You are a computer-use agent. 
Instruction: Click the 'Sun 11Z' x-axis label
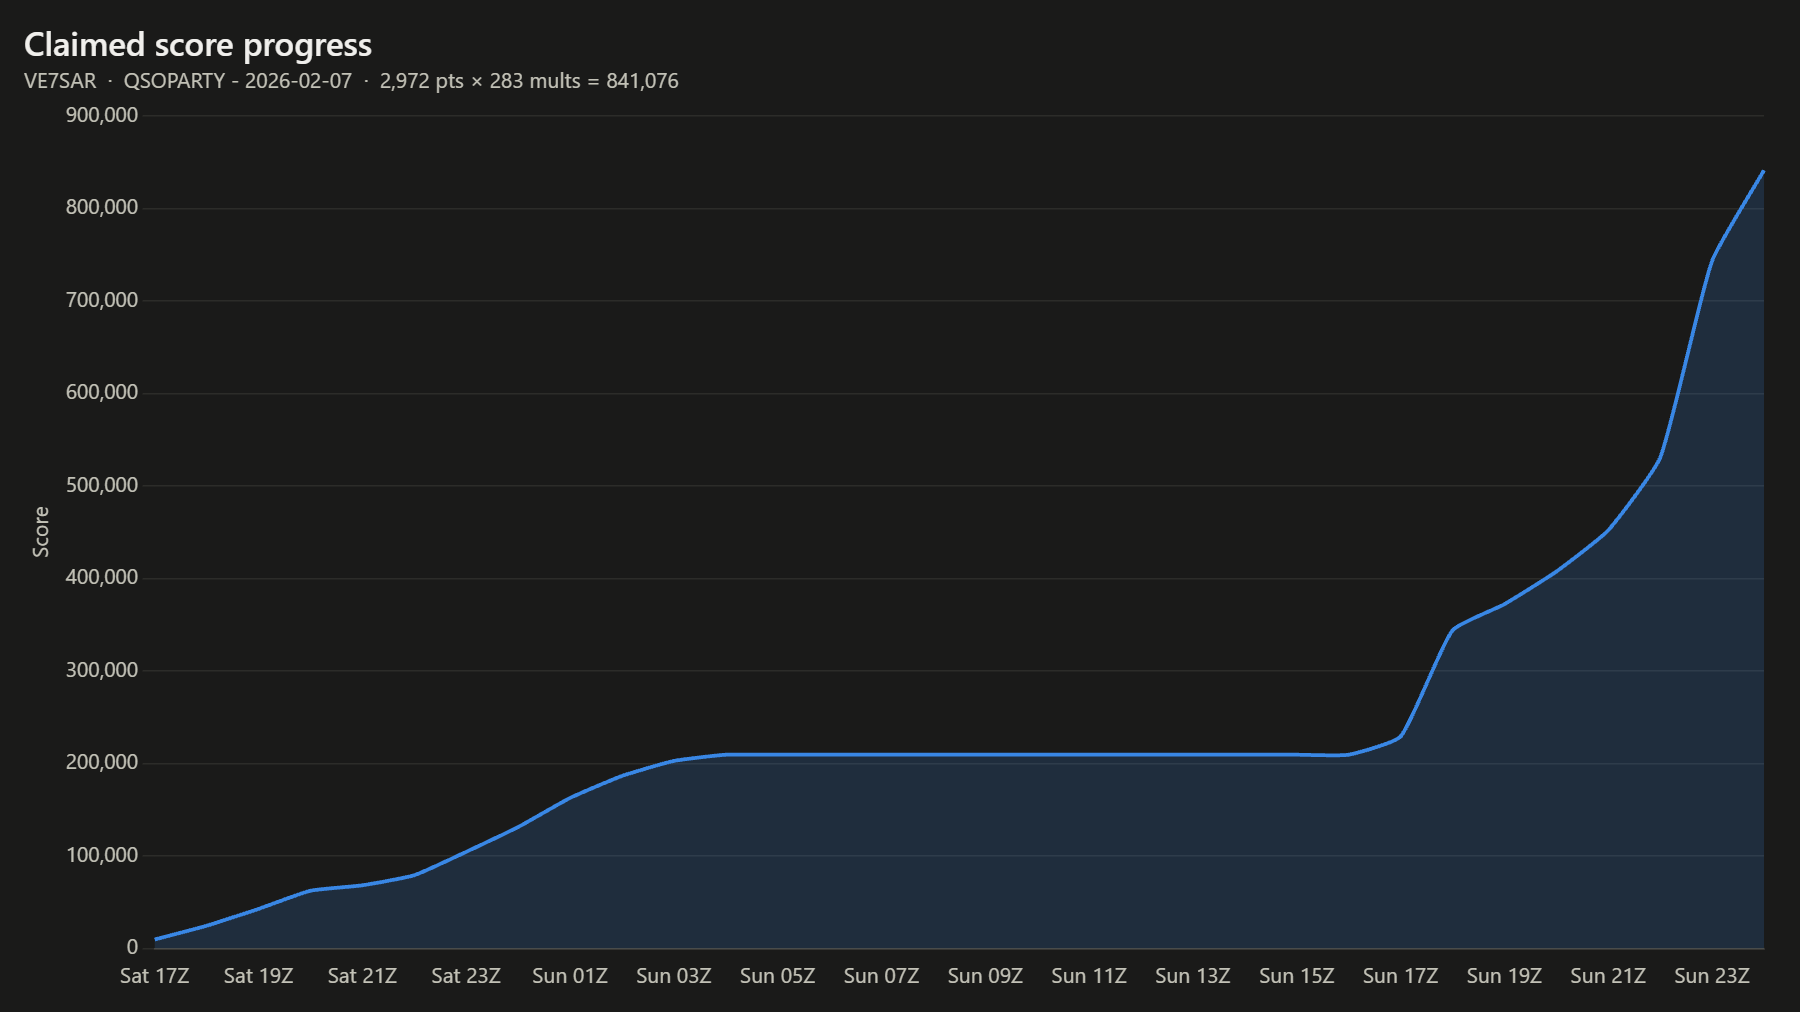click(1089, 976)
